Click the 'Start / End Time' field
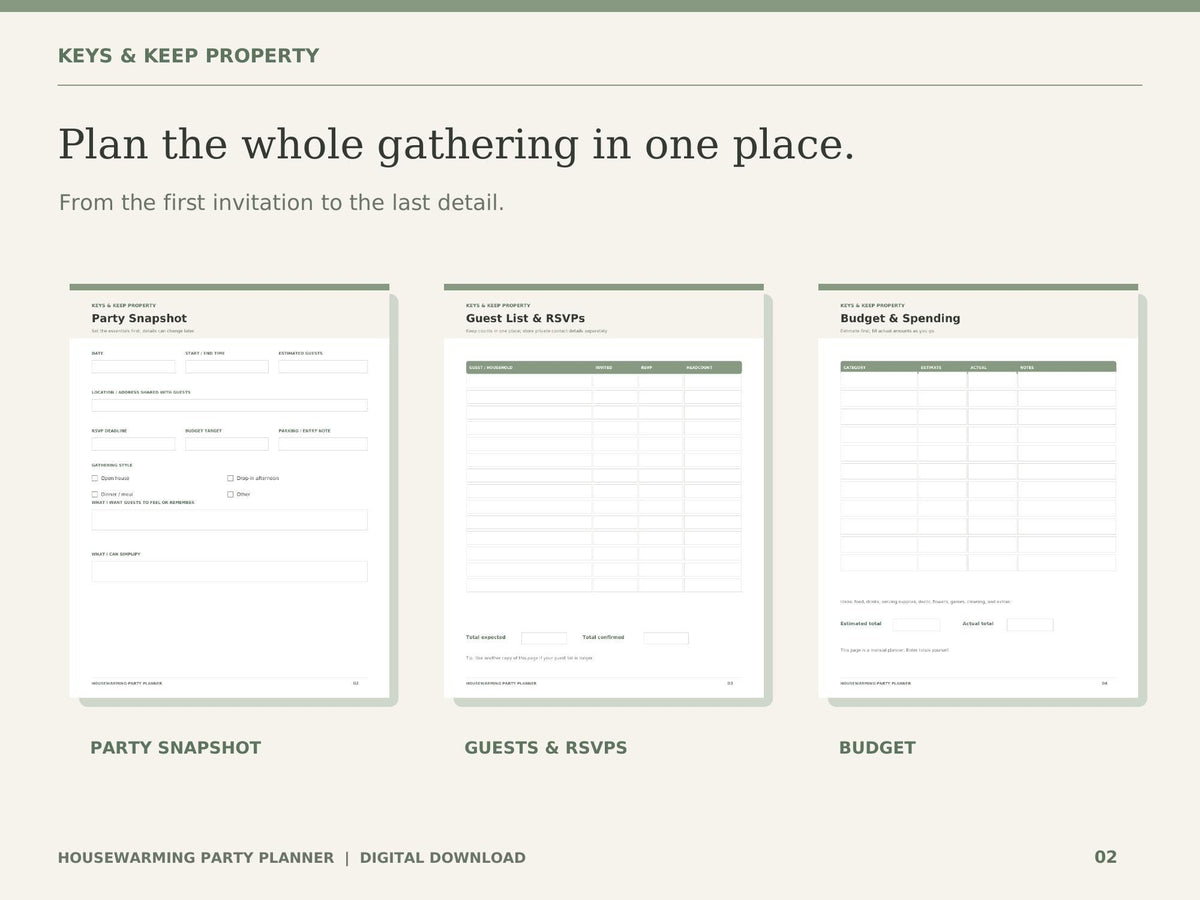Image resolution: width=1200 pixels, height=900 pixels. 227,367
